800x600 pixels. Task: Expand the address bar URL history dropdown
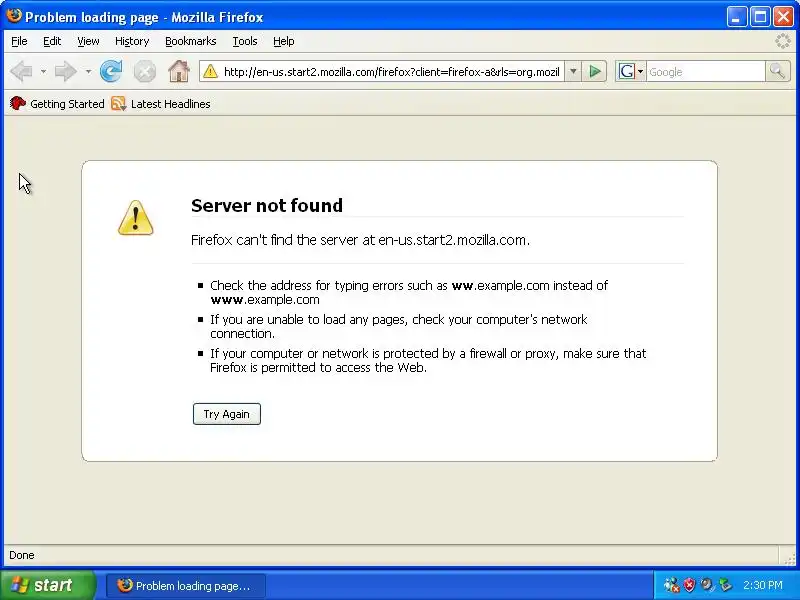coord(573,71)
